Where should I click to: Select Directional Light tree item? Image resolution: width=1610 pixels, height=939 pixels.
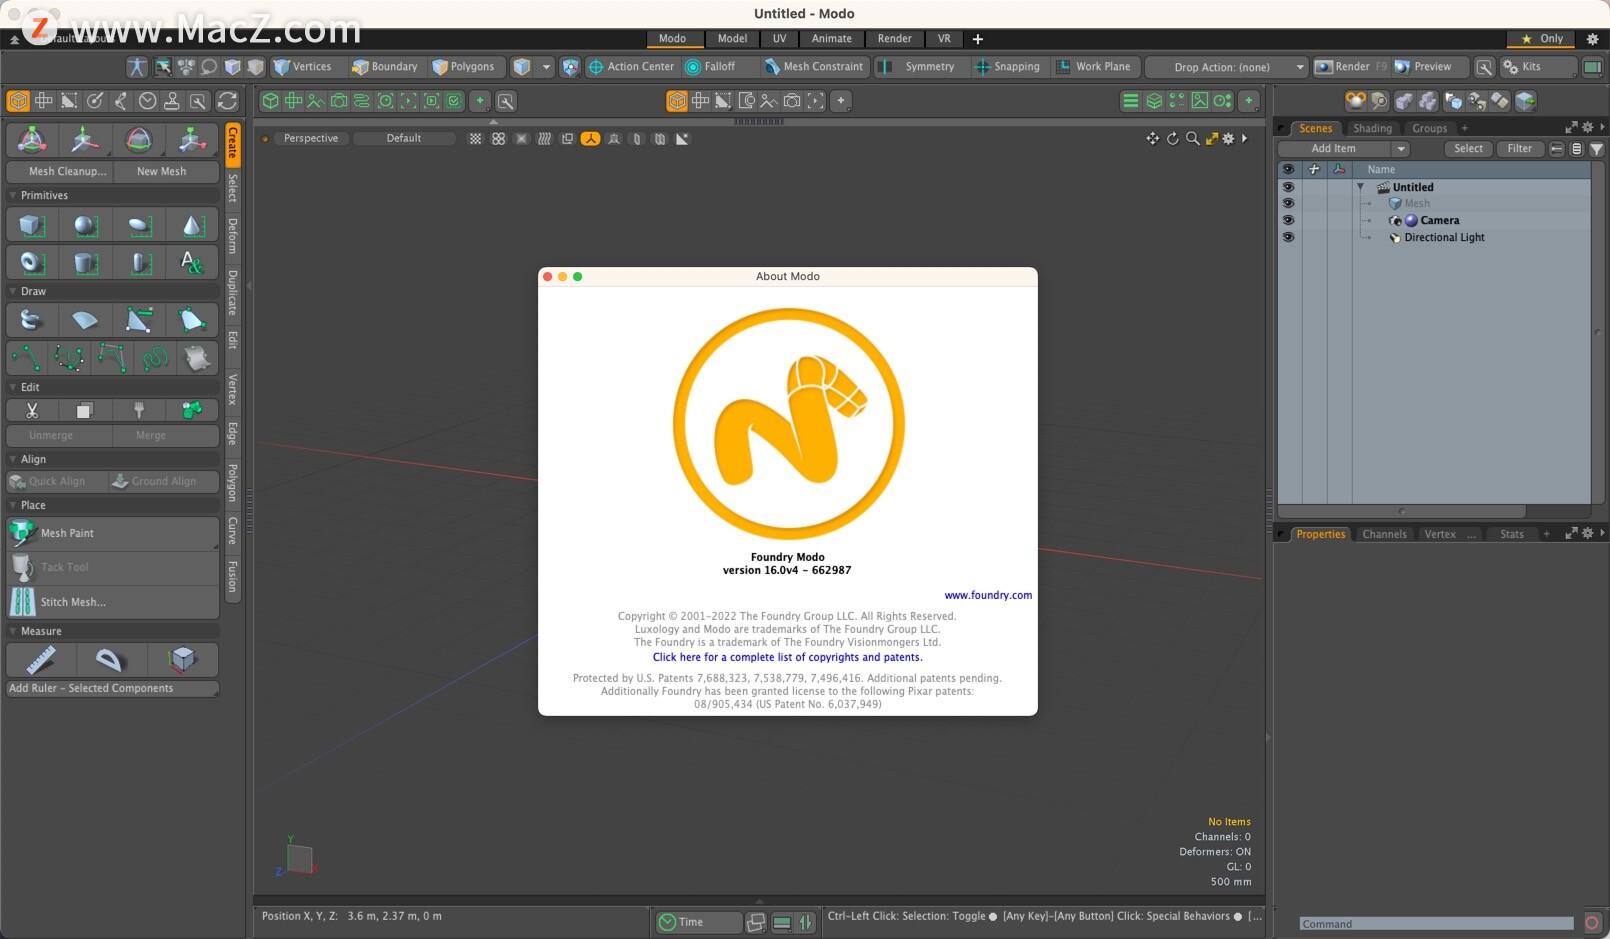pyautogui.click(x=1444, y=237)
